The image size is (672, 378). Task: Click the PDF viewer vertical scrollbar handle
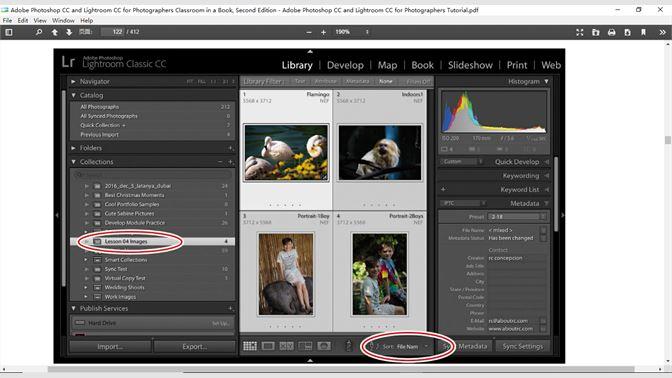pos(667,140)
